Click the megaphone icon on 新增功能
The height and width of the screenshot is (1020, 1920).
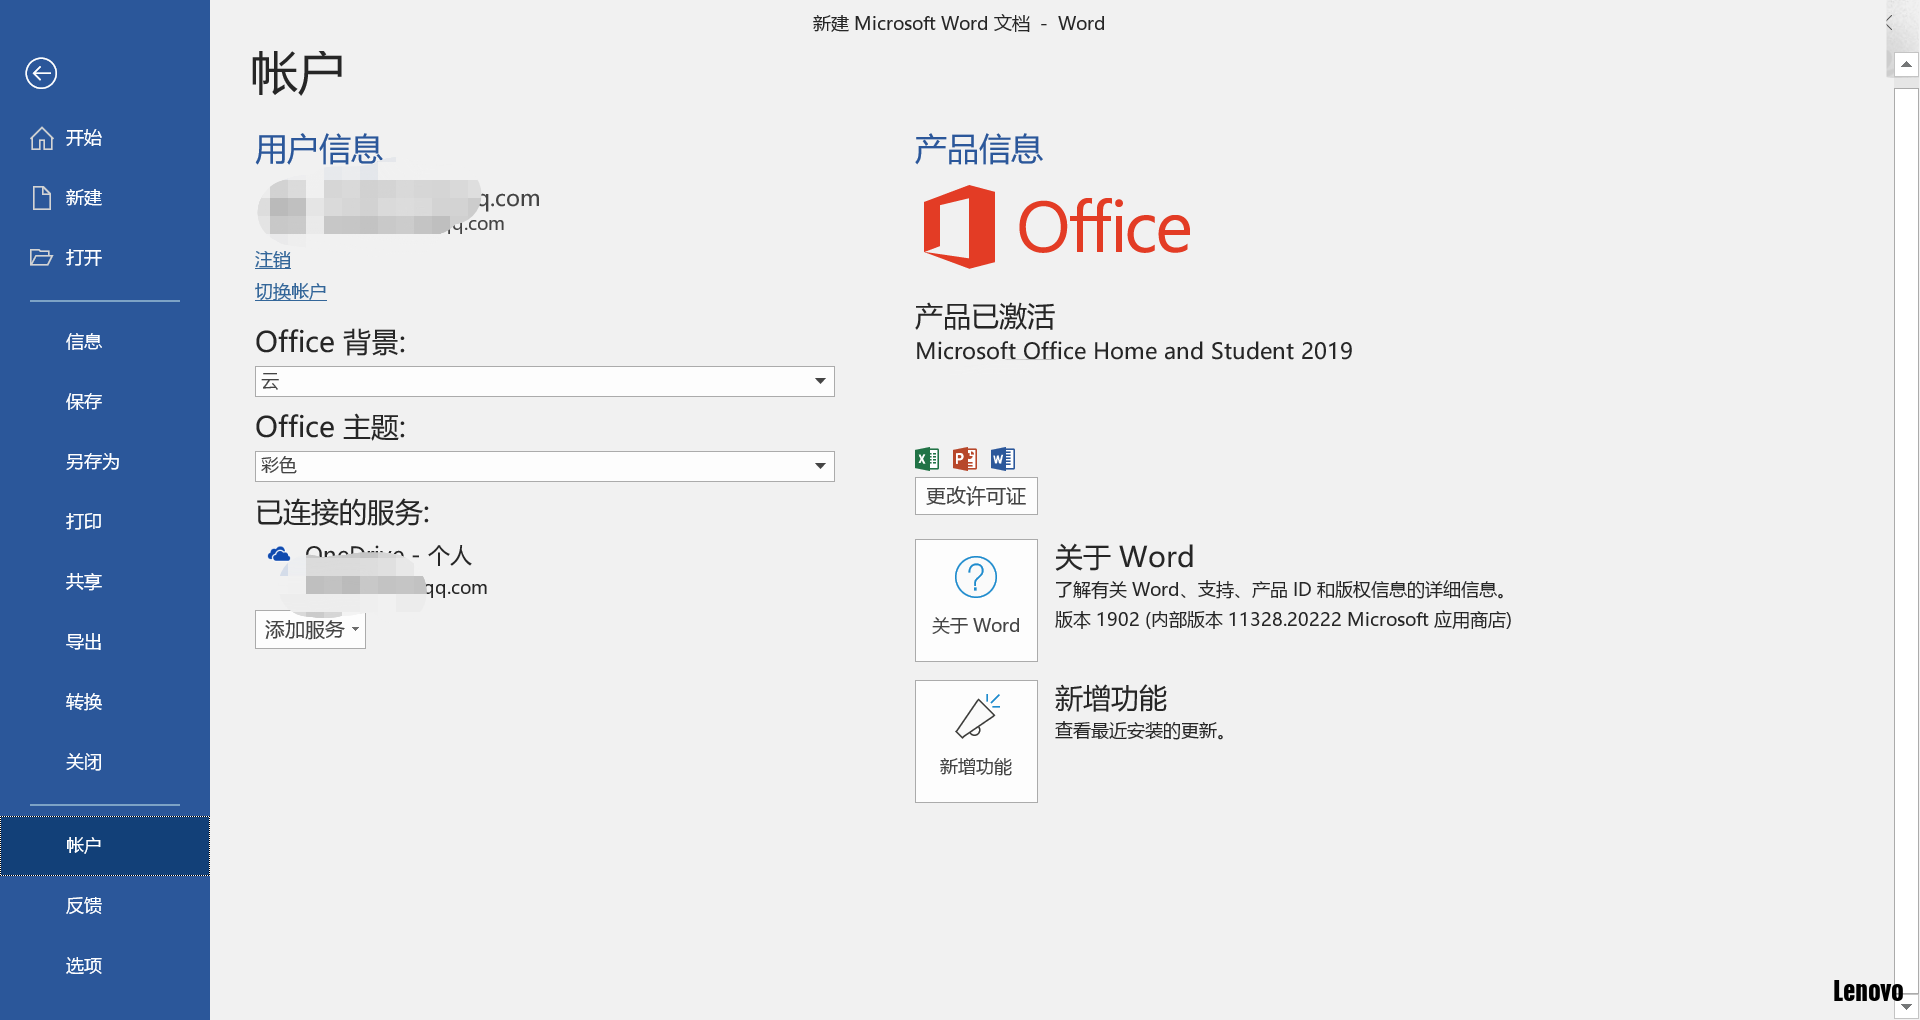point(977,716)
